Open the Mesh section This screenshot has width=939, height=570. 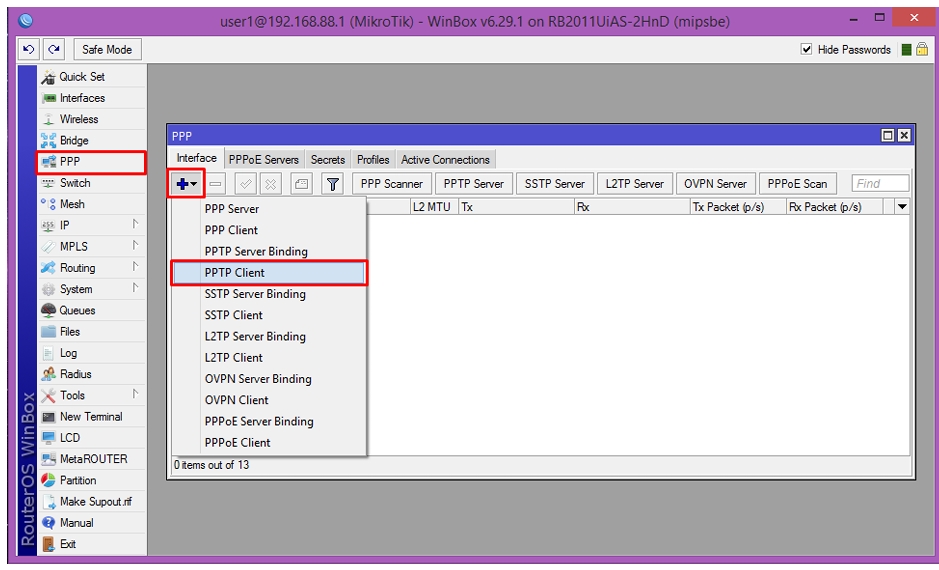[92, 204]
